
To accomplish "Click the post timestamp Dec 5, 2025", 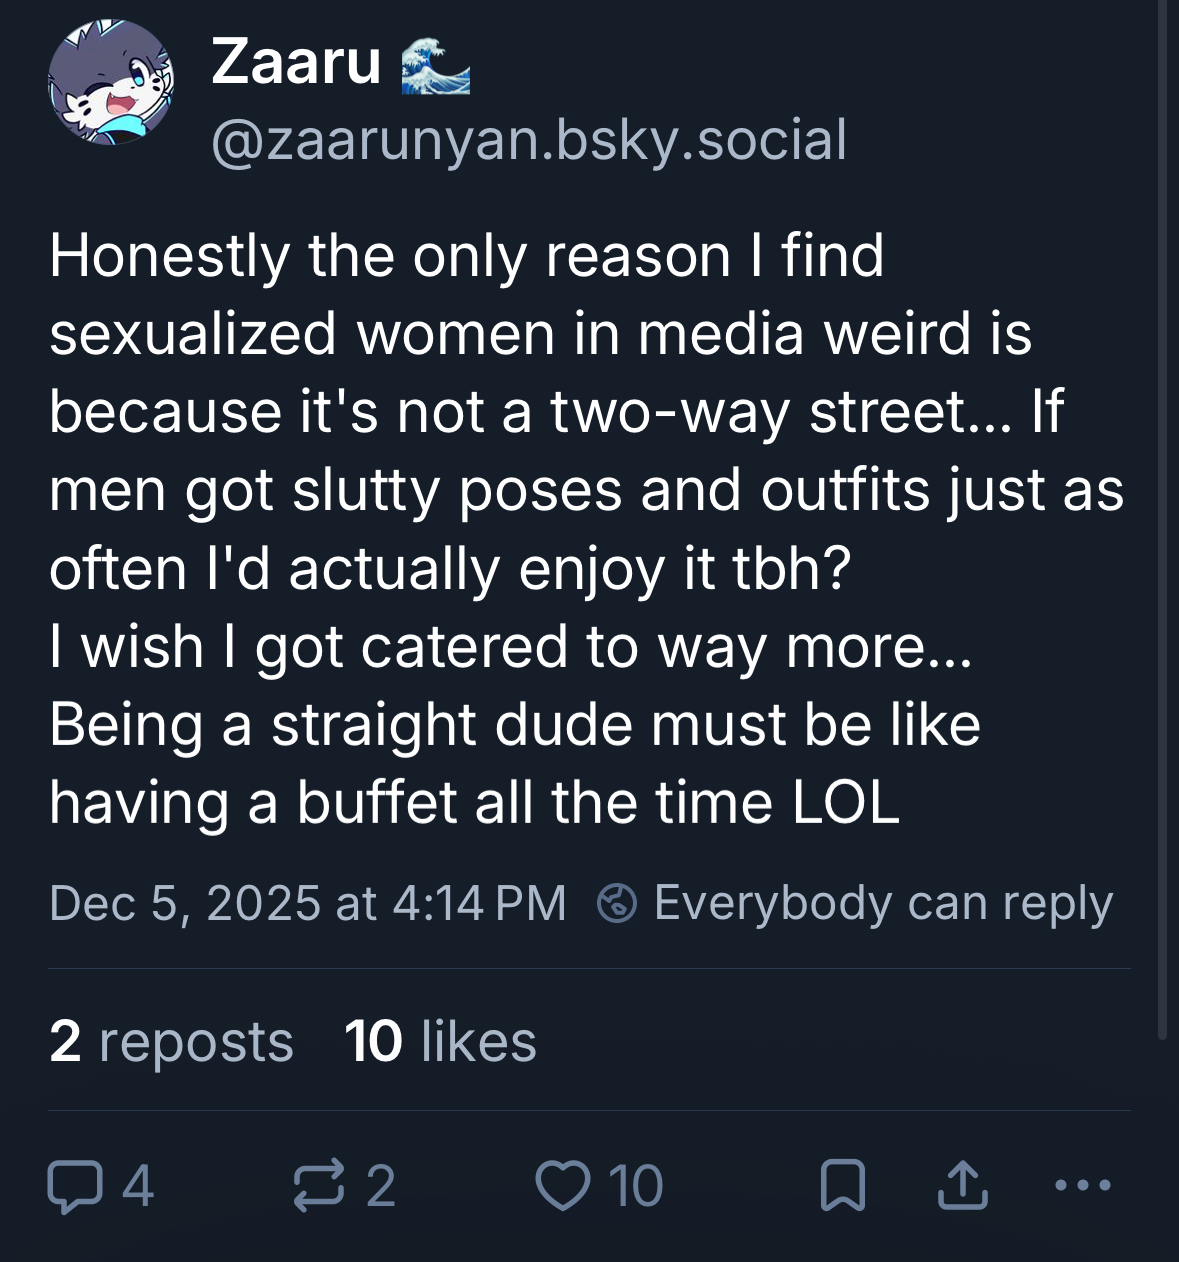I will tap(307, 903).
